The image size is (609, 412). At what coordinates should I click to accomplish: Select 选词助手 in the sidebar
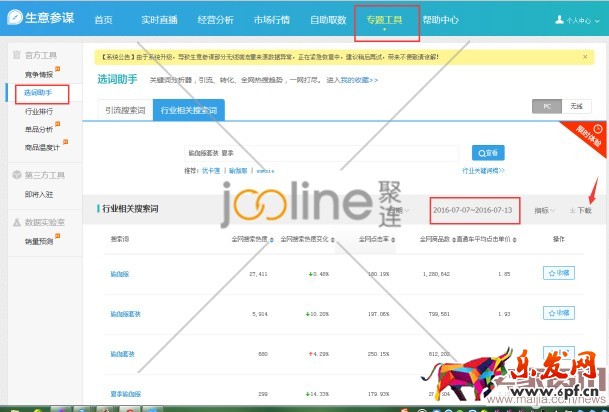[x=38, y=93]
